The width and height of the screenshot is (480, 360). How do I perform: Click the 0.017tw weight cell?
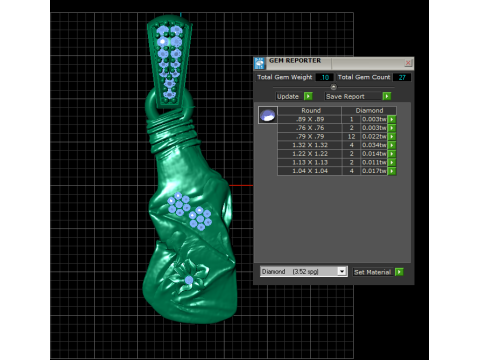(374, 171)
